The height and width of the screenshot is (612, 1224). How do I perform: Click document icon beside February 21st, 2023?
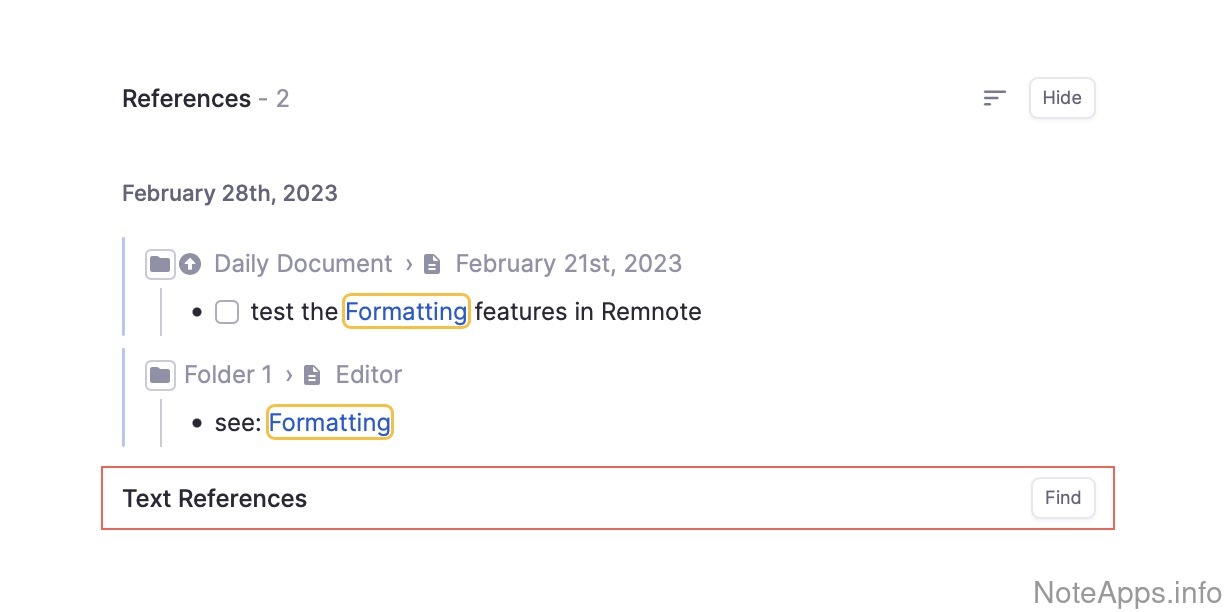click(x=432, y=264)
